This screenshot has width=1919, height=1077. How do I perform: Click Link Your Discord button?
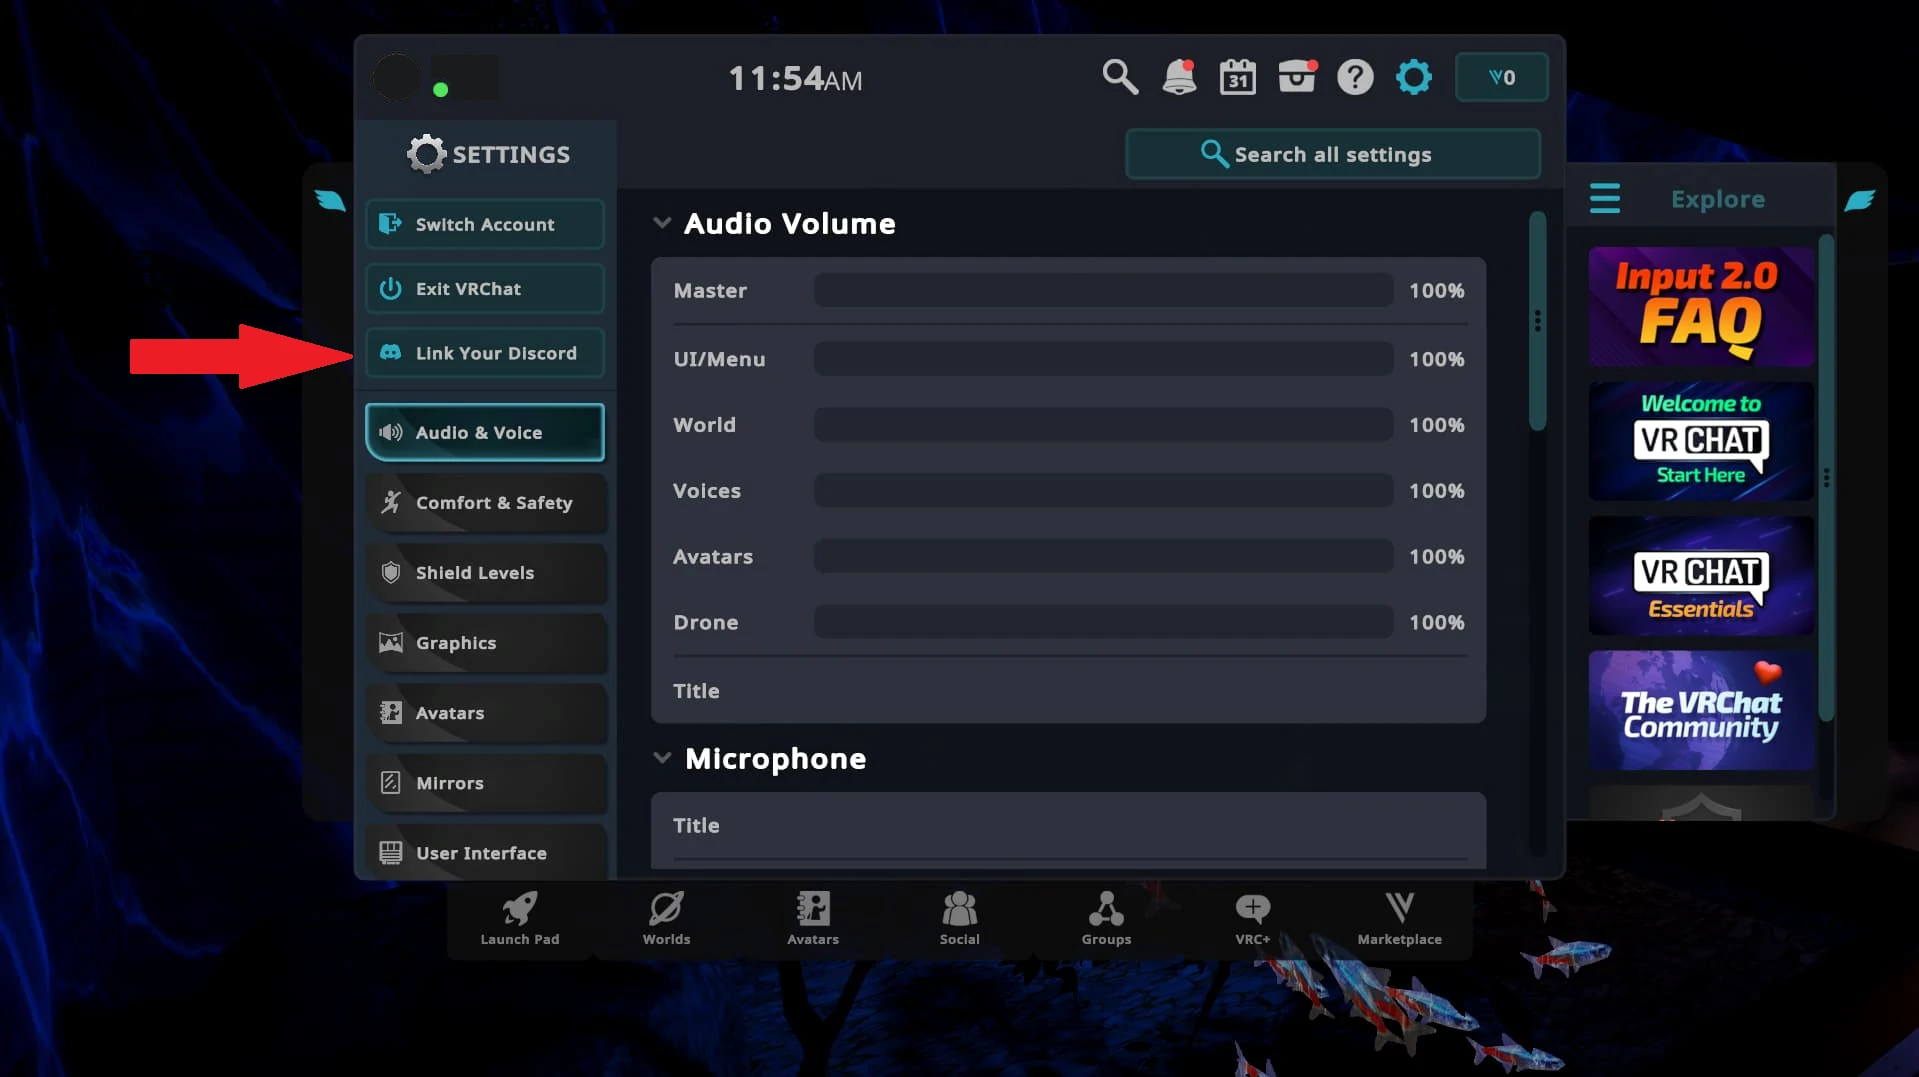click(485, 353)
